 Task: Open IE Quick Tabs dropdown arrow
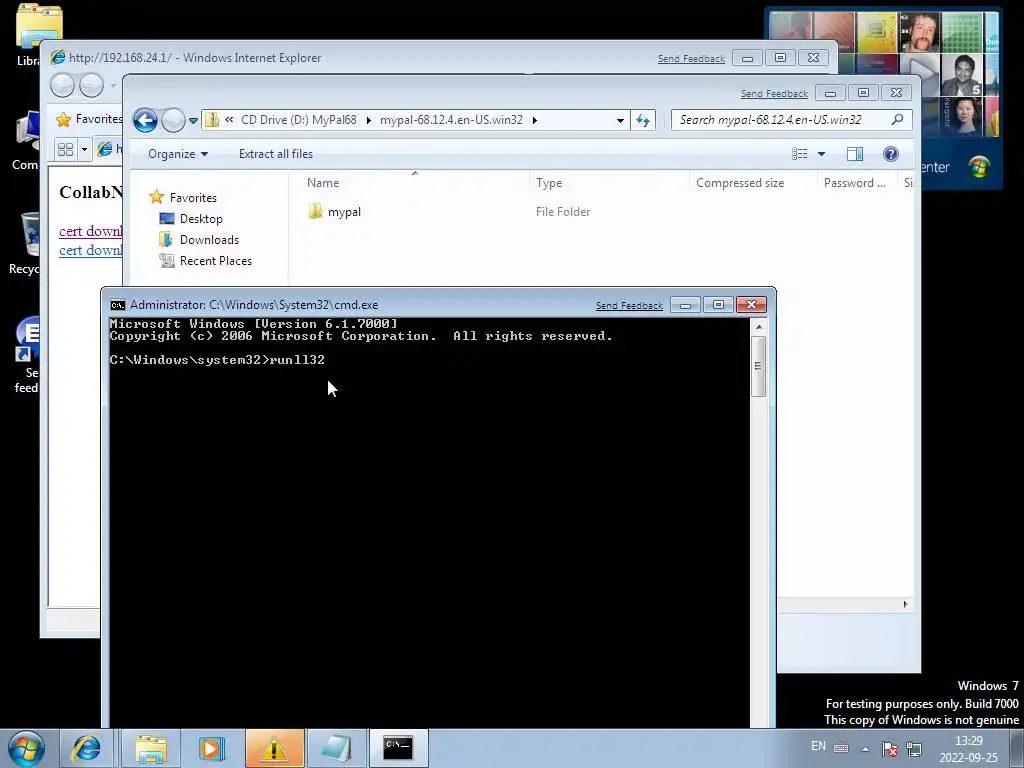[x=84, y=150]
